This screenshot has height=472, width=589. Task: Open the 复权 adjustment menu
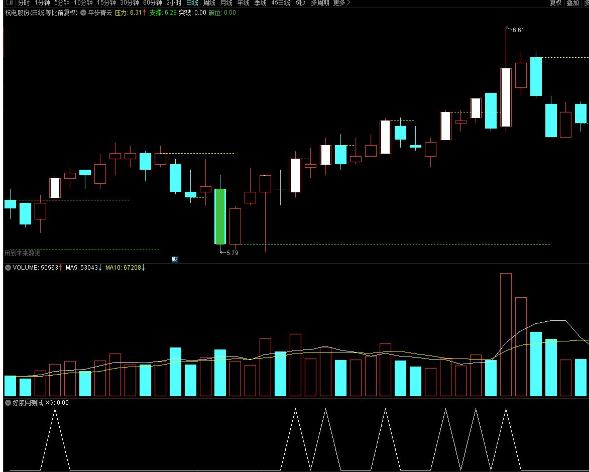(x=556, y=3)
